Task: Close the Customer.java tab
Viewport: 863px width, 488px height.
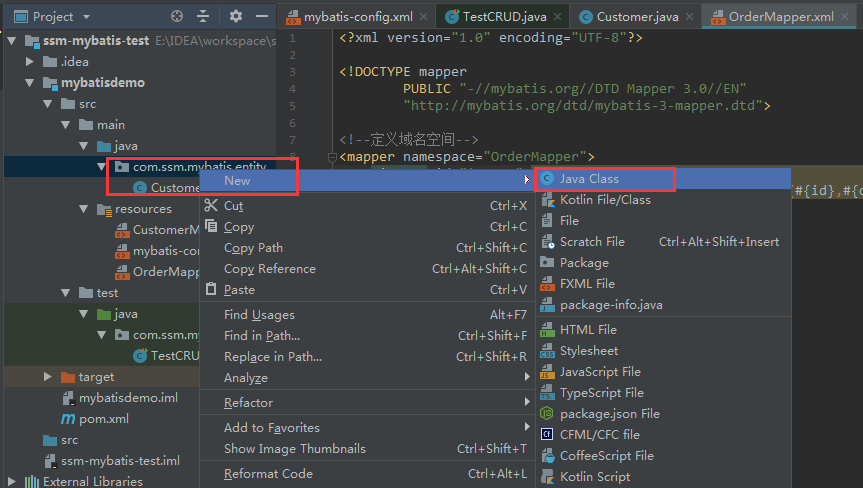Action: coord(689,17)
